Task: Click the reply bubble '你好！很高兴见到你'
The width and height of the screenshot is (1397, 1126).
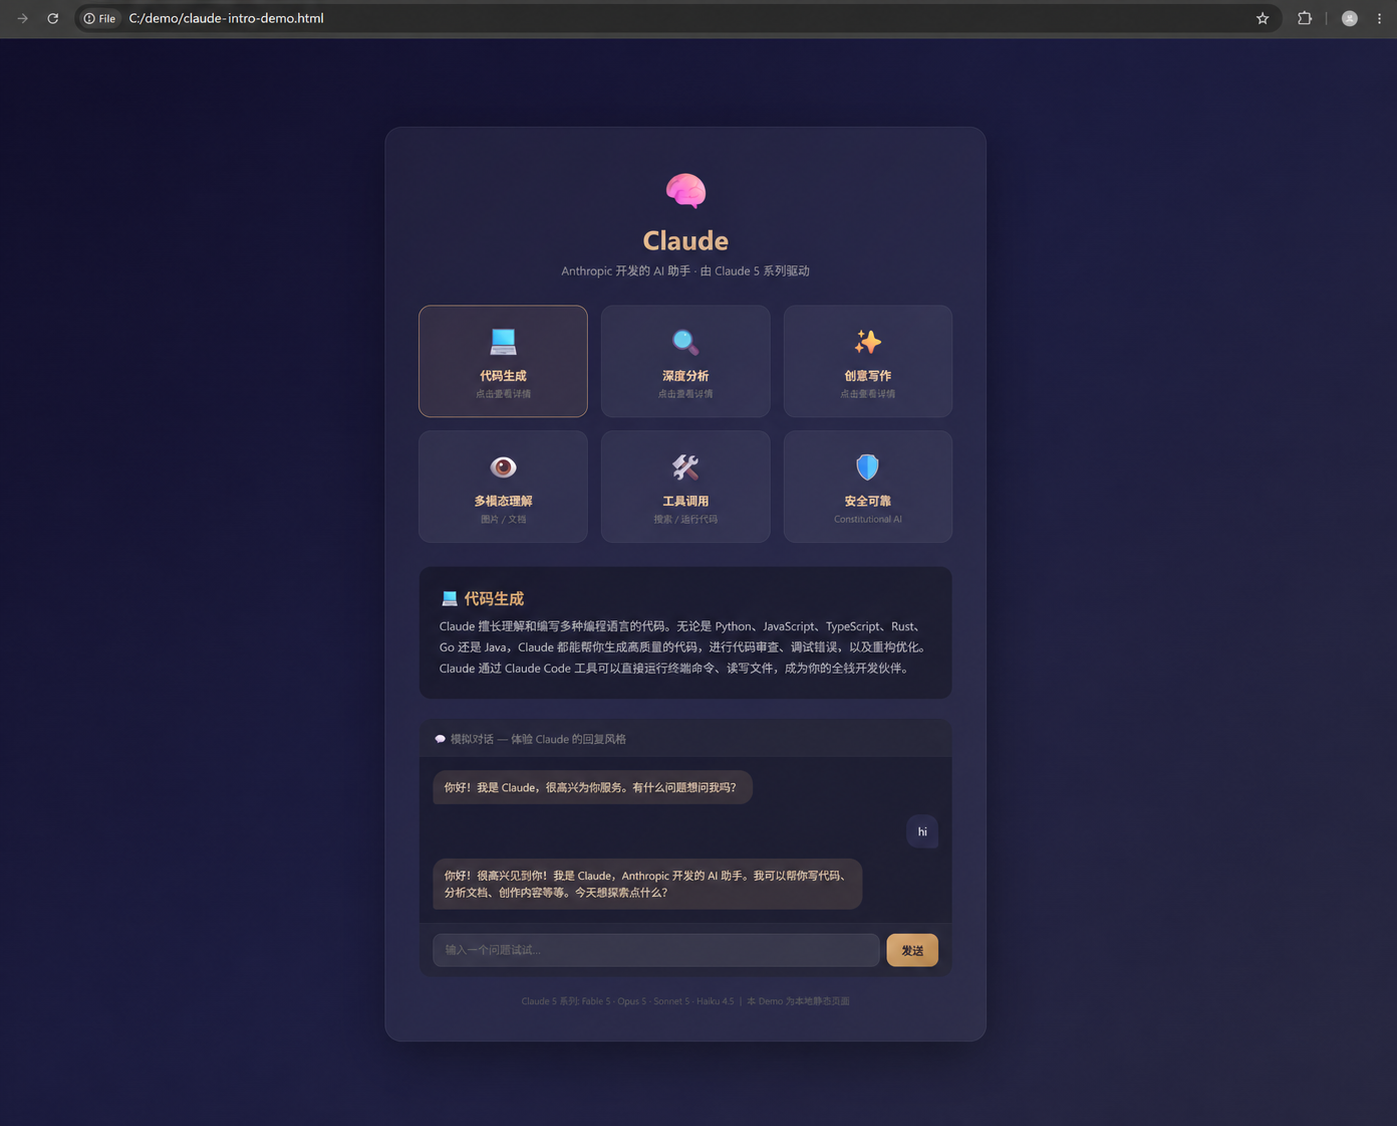Action: coord(647,884)
